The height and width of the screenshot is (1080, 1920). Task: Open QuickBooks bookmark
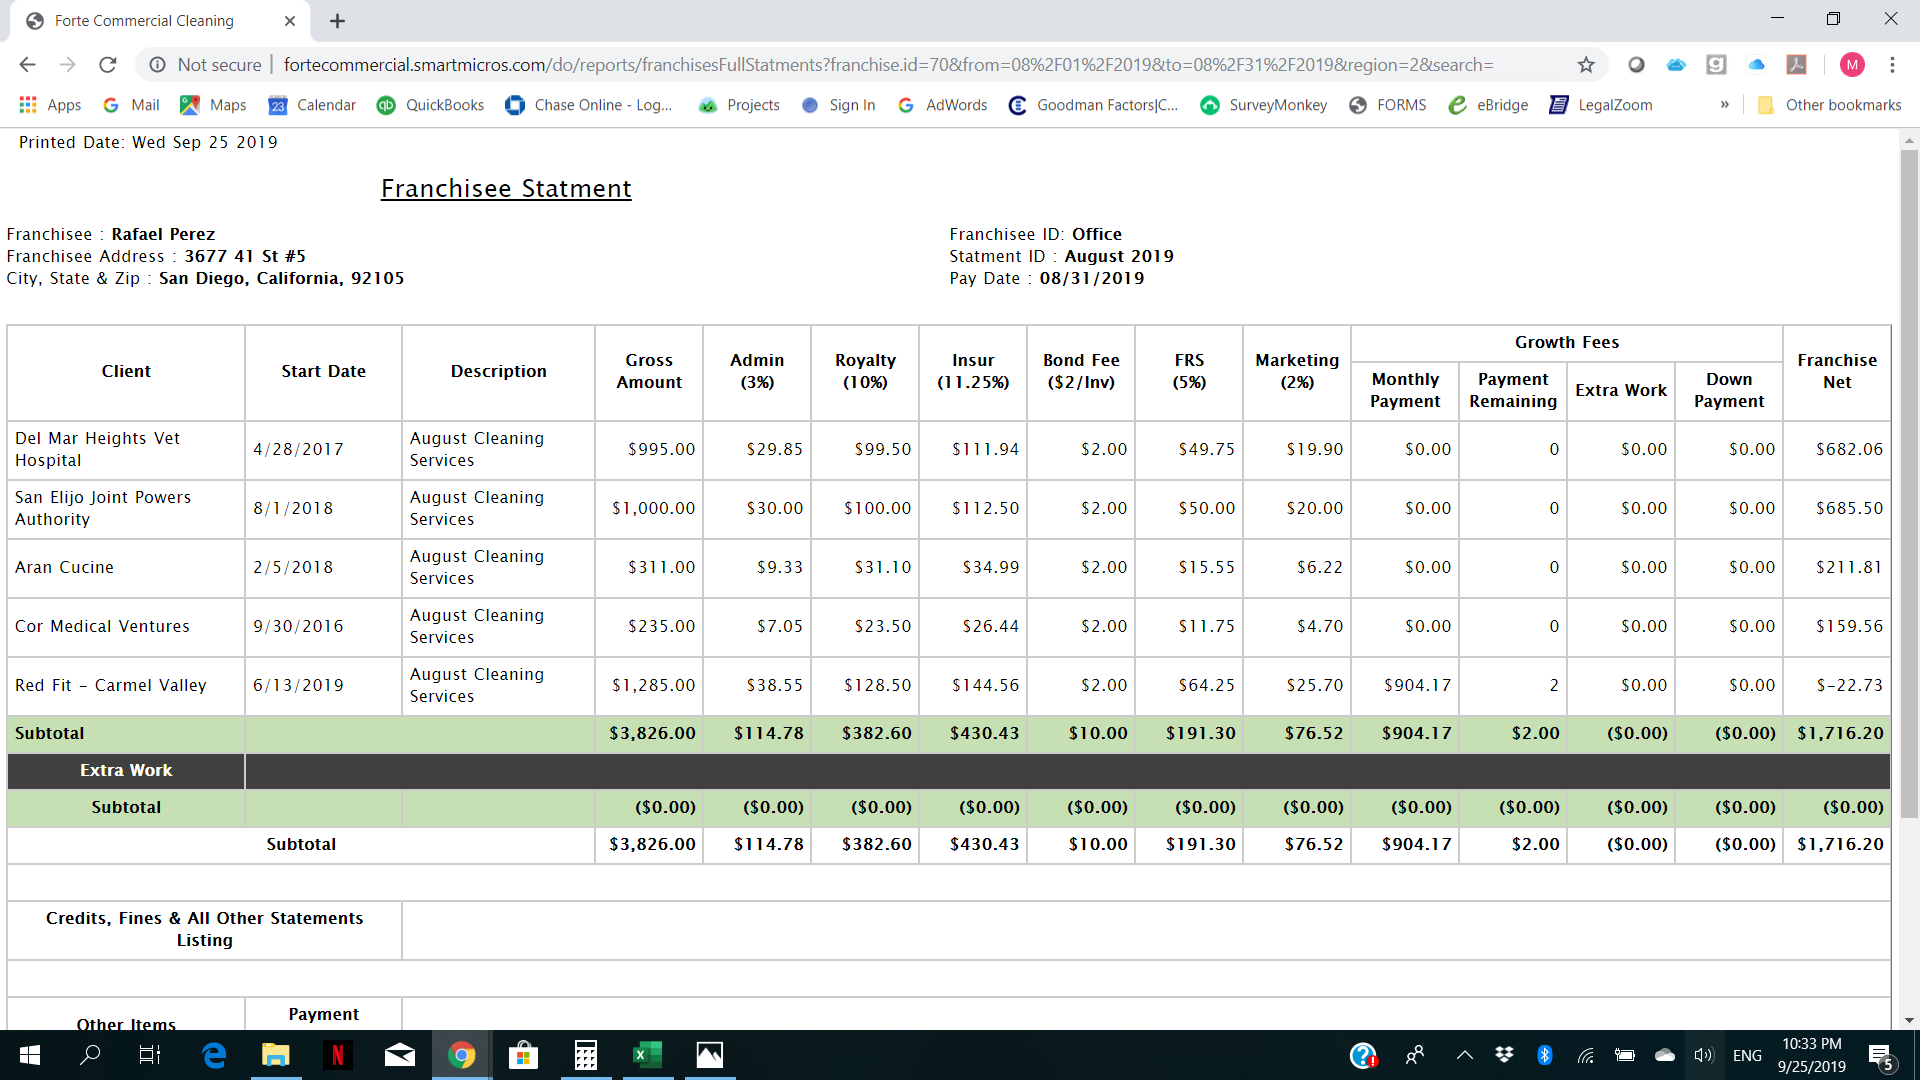(431, 105)
